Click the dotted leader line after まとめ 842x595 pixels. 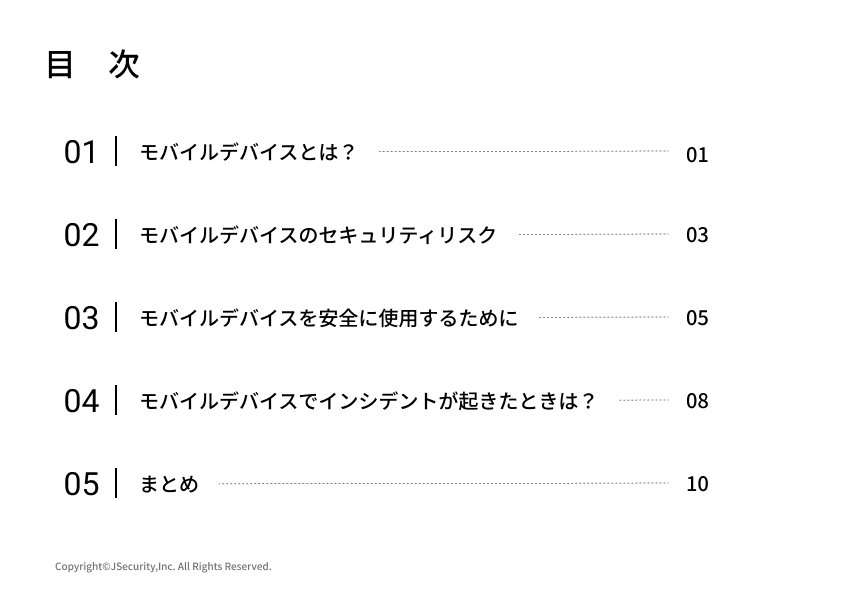click(x=443, y=483)
